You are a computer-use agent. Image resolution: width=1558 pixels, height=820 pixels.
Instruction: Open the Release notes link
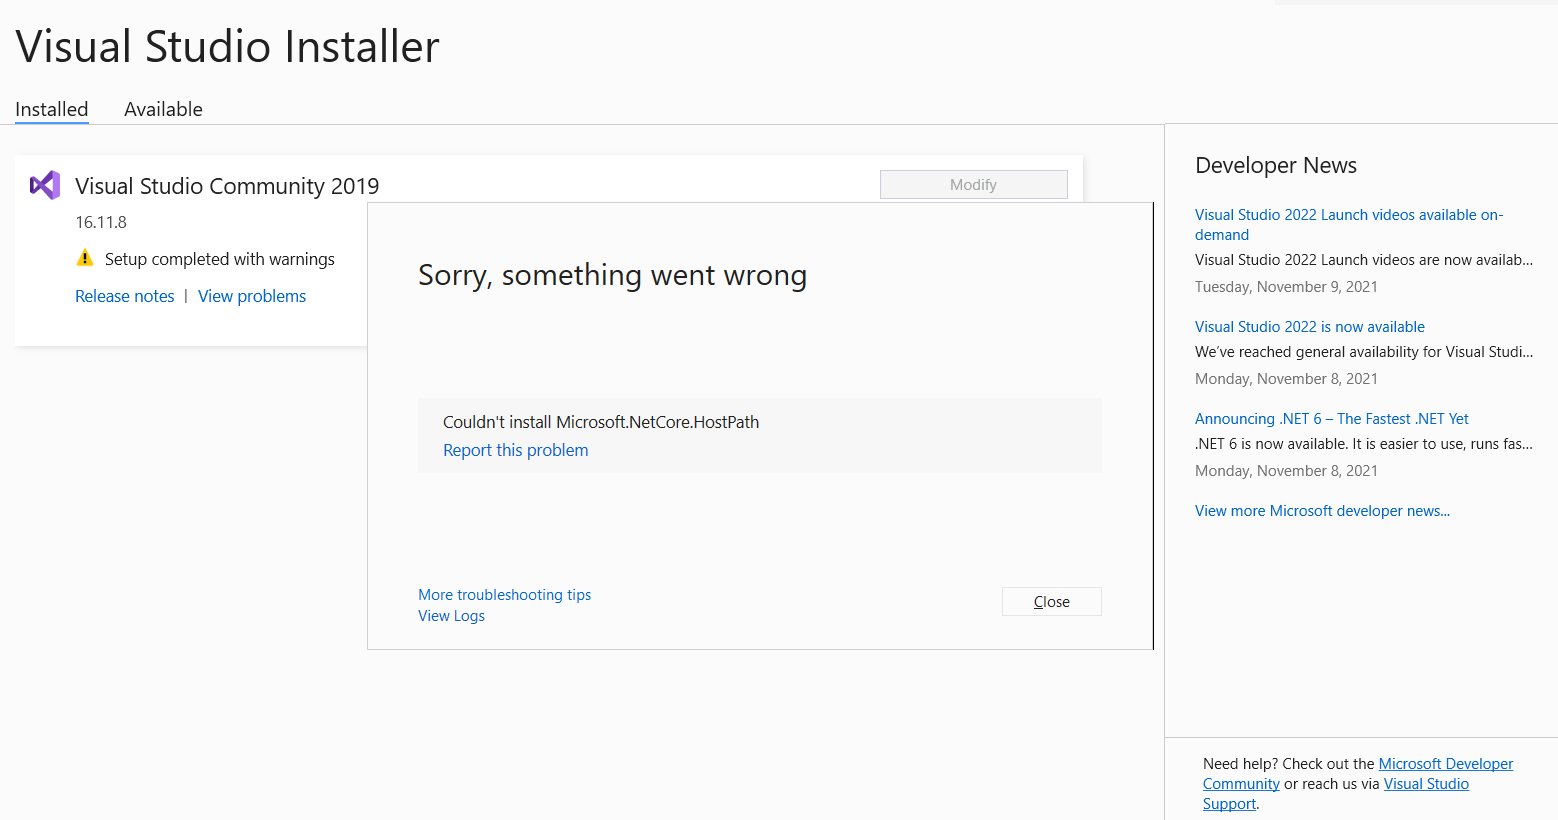pos(125,296)
